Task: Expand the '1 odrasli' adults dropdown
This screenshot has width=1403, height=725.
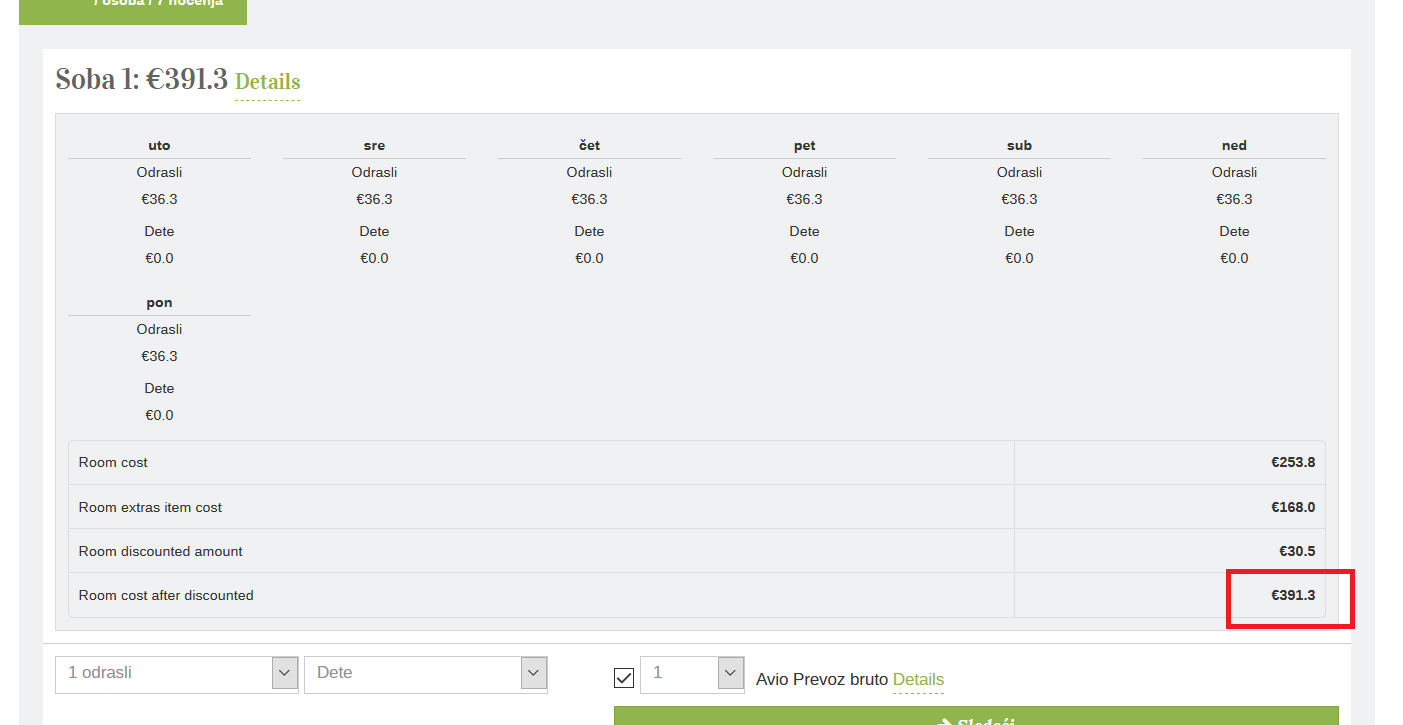Action: click(x=177, y=674)
